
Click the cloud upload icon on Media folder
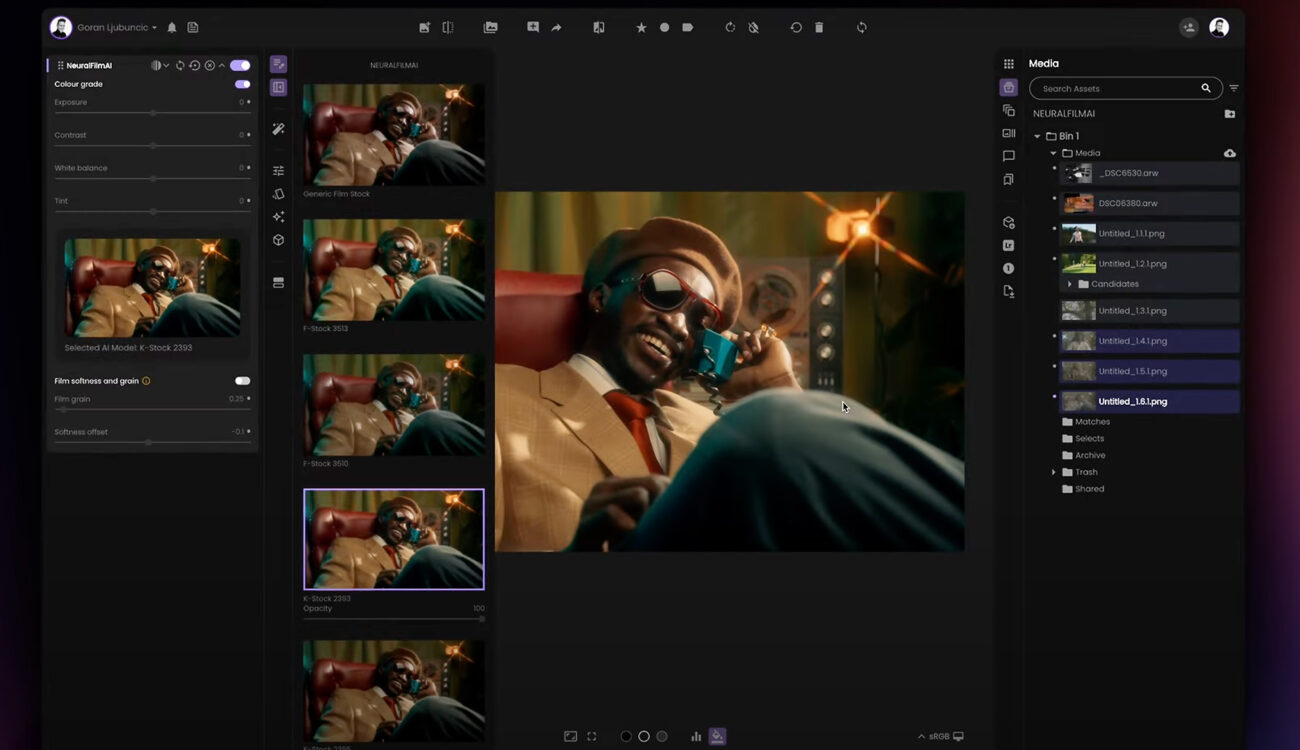point(1230,153)
